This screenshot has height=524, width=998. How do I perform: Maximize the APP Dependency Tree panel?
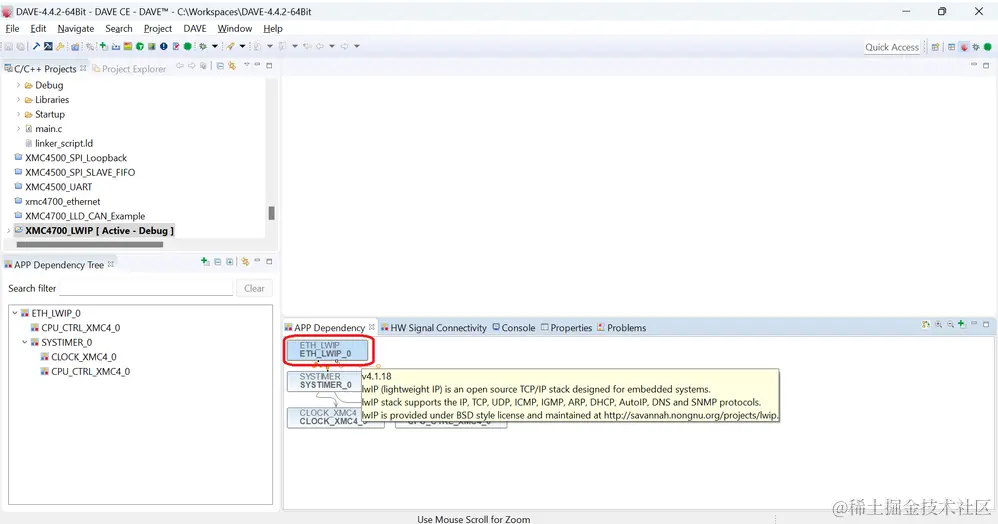(x=269, y=262)
